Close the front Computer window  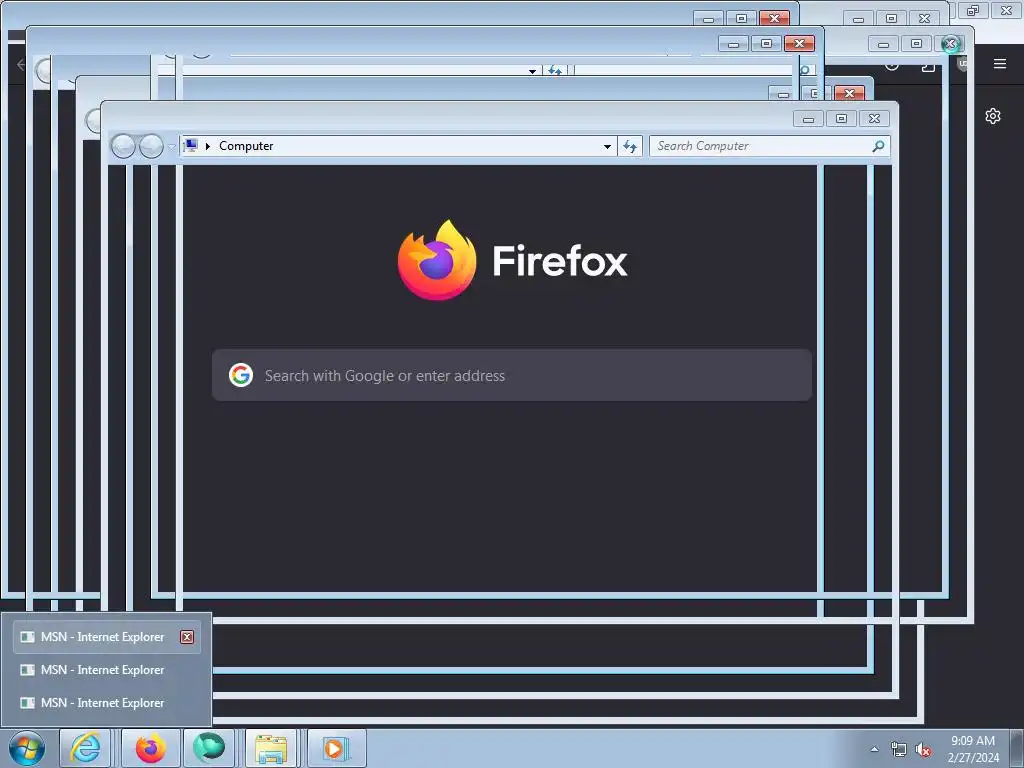pyautogui.click(x=874, y=119)
